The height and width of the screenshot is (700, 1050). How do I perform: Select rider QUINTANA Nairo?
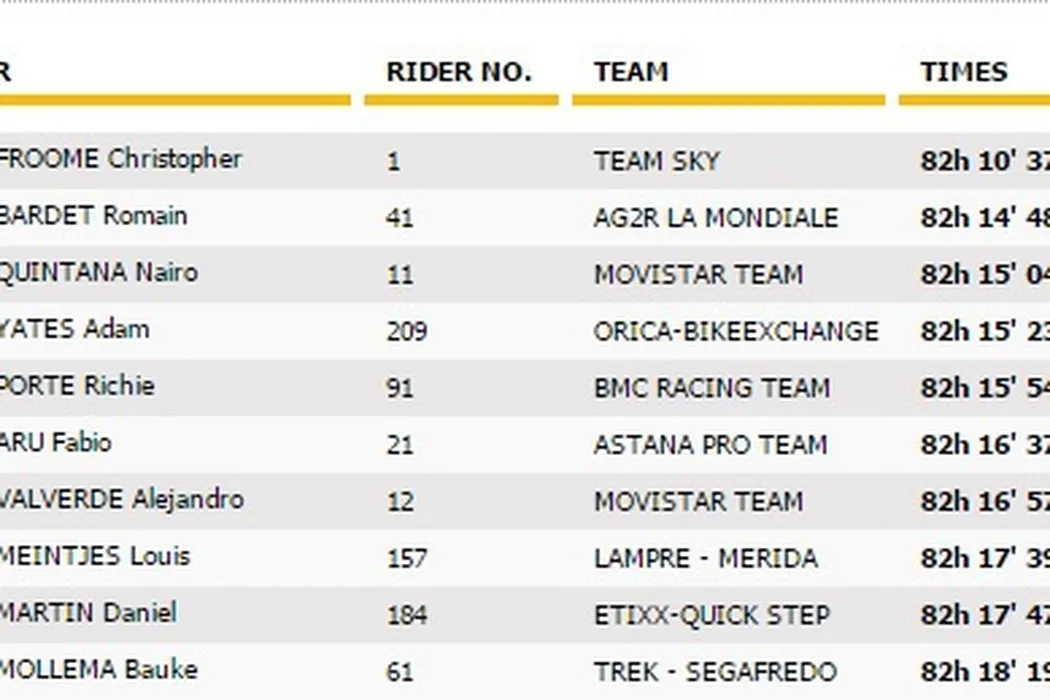pos(98,273)
